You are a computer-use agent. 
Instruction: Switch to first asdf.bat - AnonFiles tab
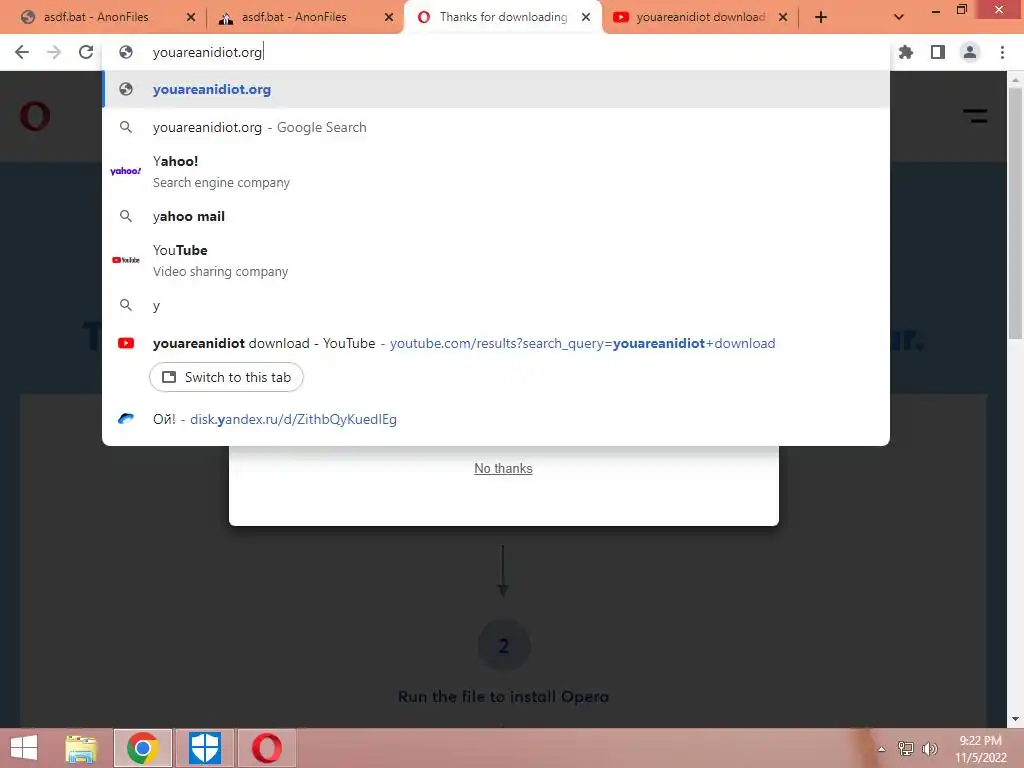pyautogui.click(x=96, y=17)
